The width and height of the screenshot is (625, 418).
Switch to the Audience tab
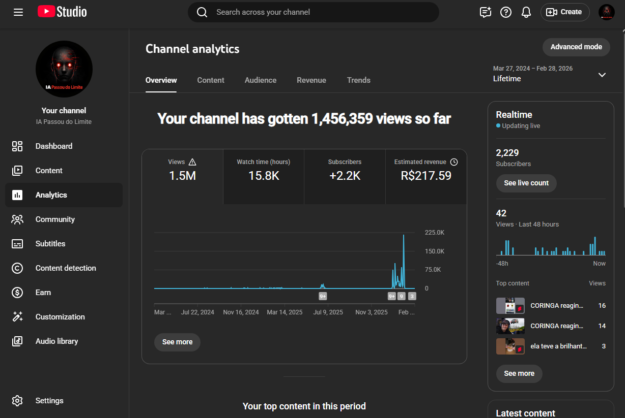tap(260, 80)
